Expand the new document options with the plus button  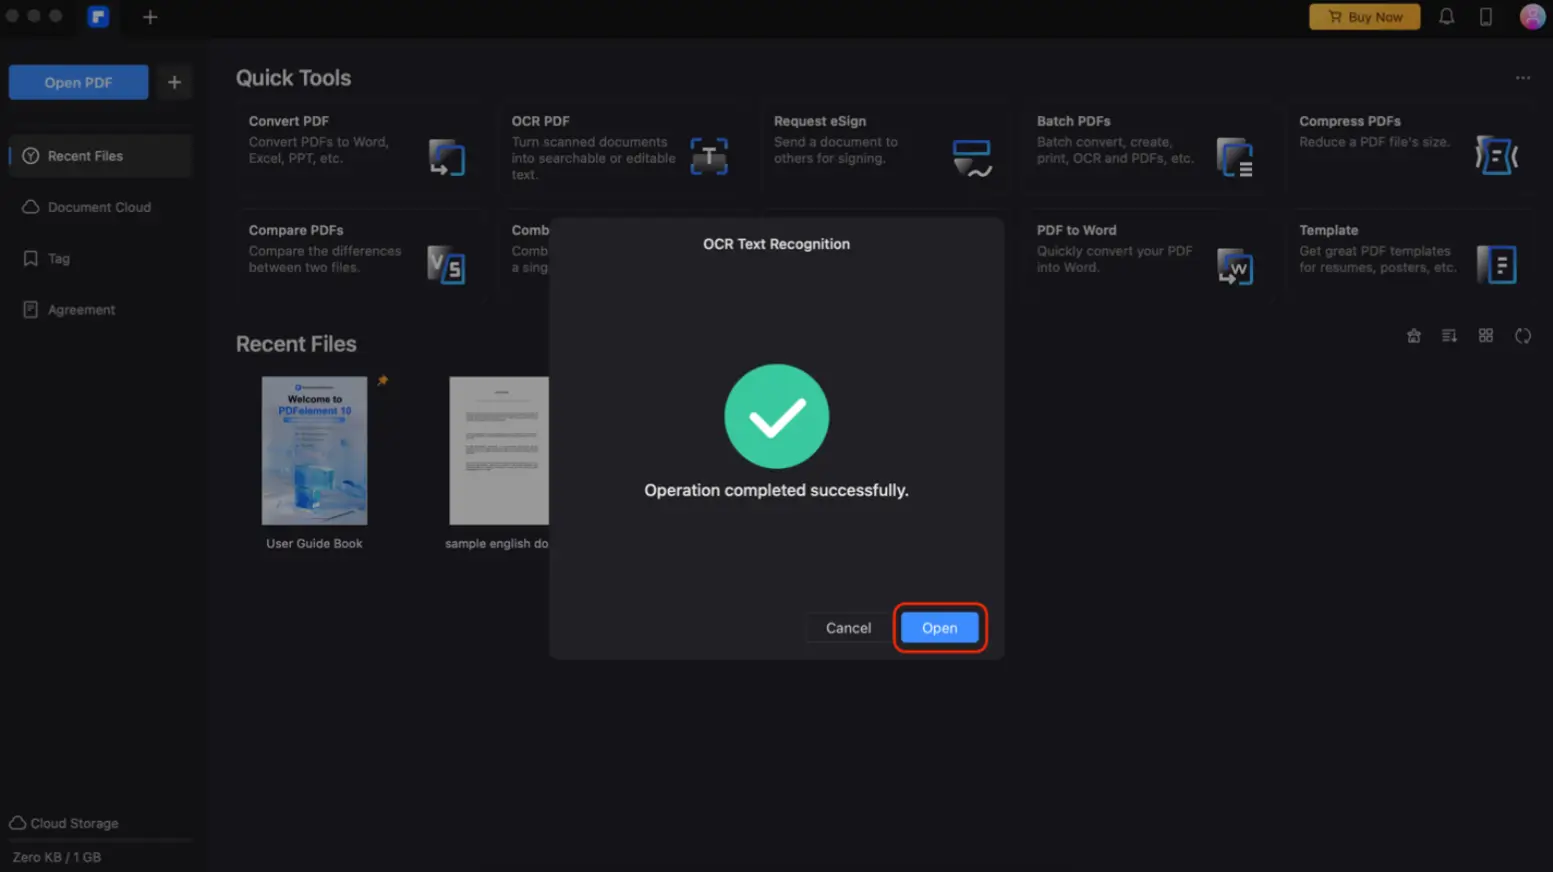(x=174, y=82)
